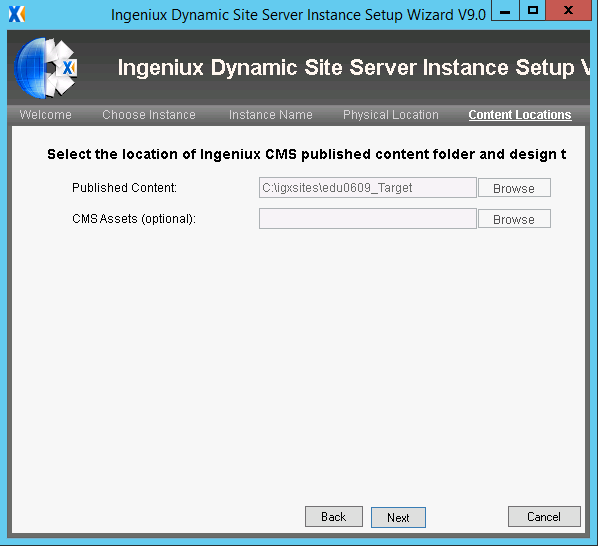Proceed with the Next button
This screenshot has height=546, width=598.
(x=398, y=517)
